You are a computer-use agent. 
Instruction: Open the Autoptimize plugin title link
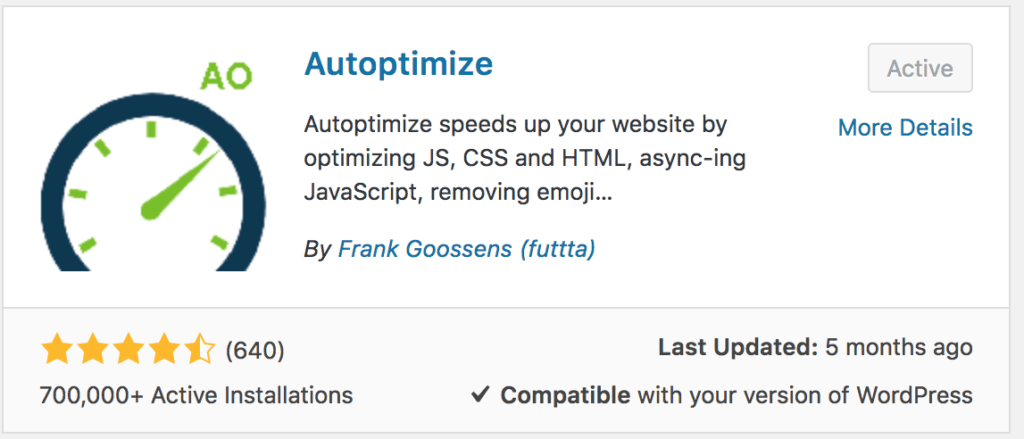(398, 64)
